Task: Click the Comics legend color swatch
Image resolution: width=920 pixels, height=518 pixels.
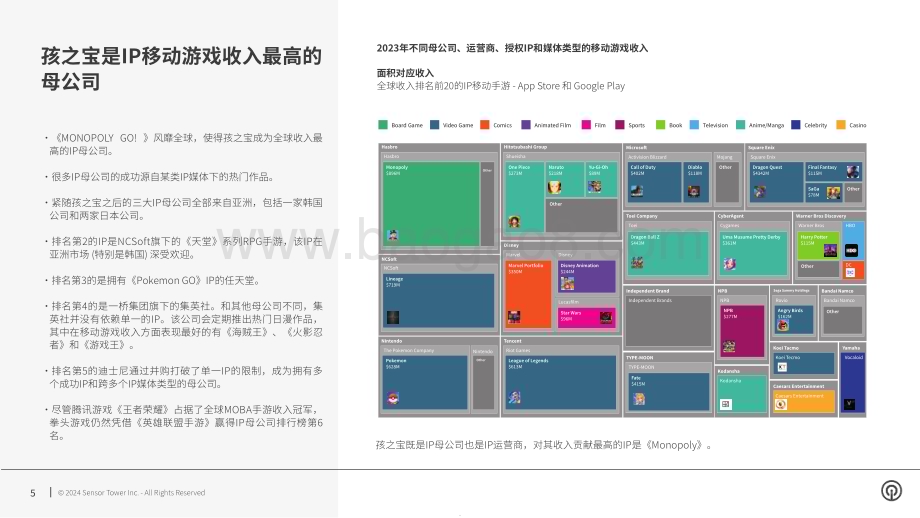Action: tap(485, 124)
